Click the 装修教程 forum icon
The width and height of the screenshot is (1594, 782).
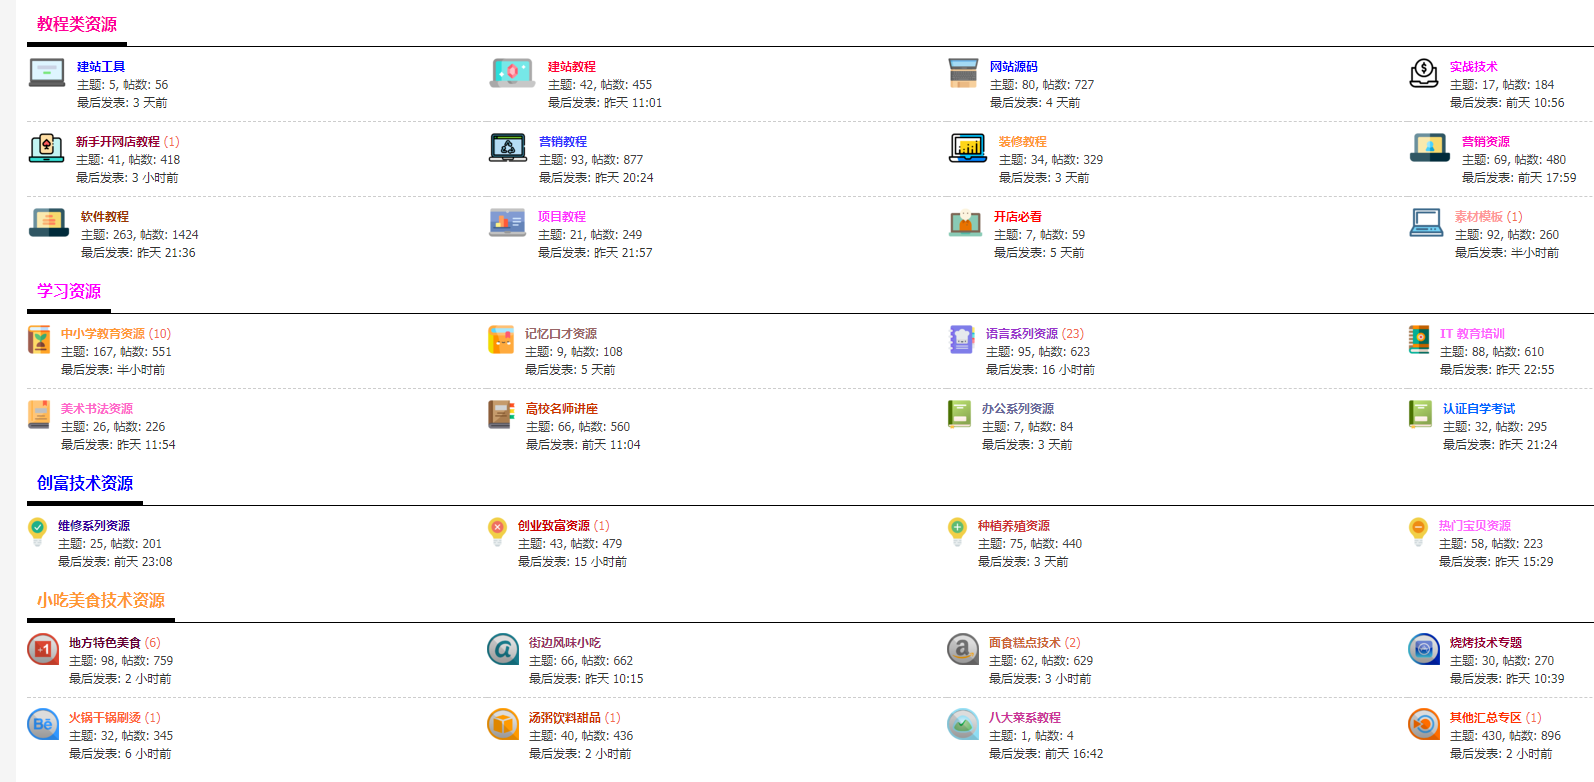[968, 148]
